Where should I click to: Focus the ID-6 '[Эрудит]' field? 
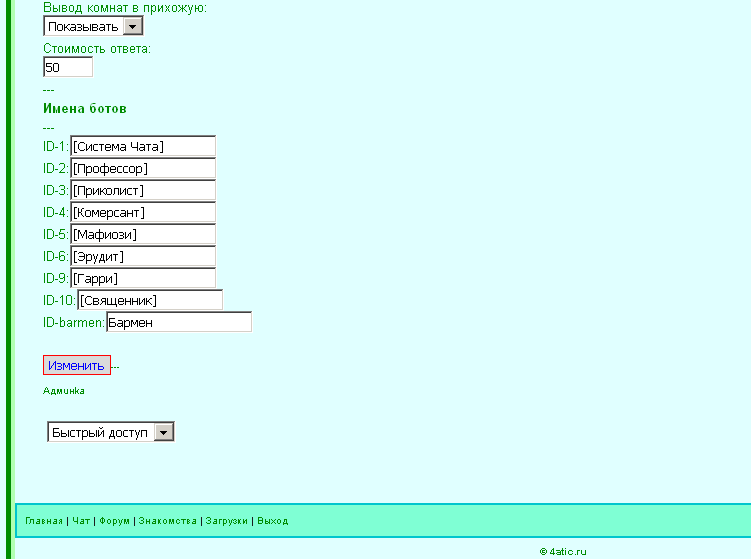click(143, 257)
